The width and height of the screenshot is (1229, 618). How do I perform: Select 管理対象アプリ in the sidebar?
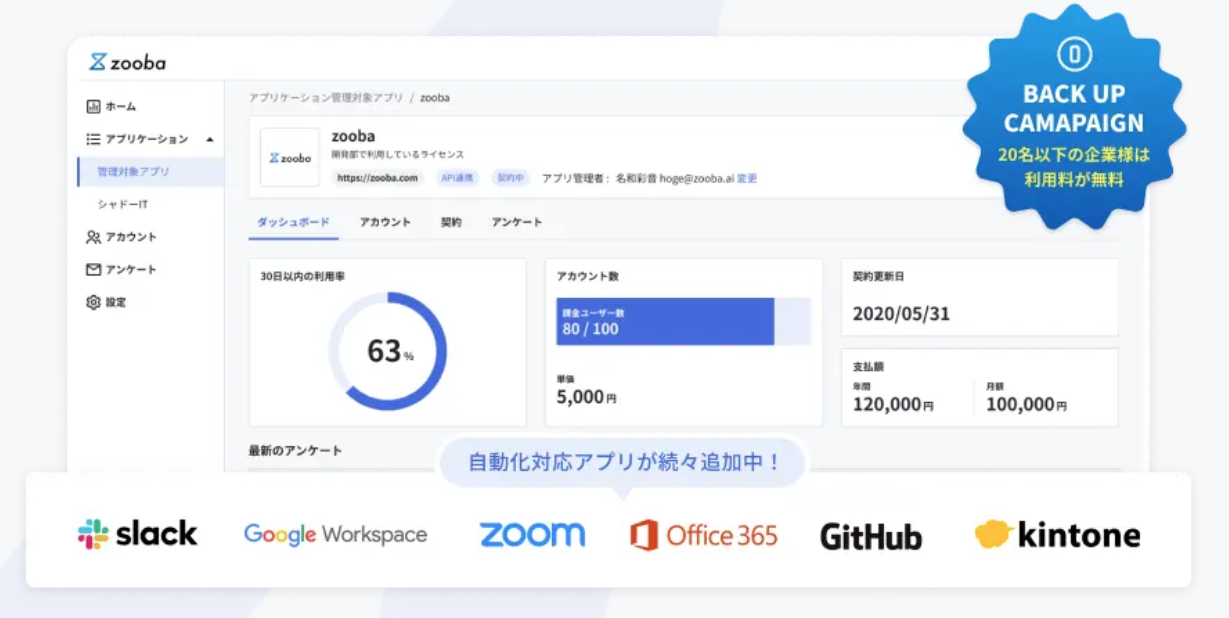coord(133,172)
